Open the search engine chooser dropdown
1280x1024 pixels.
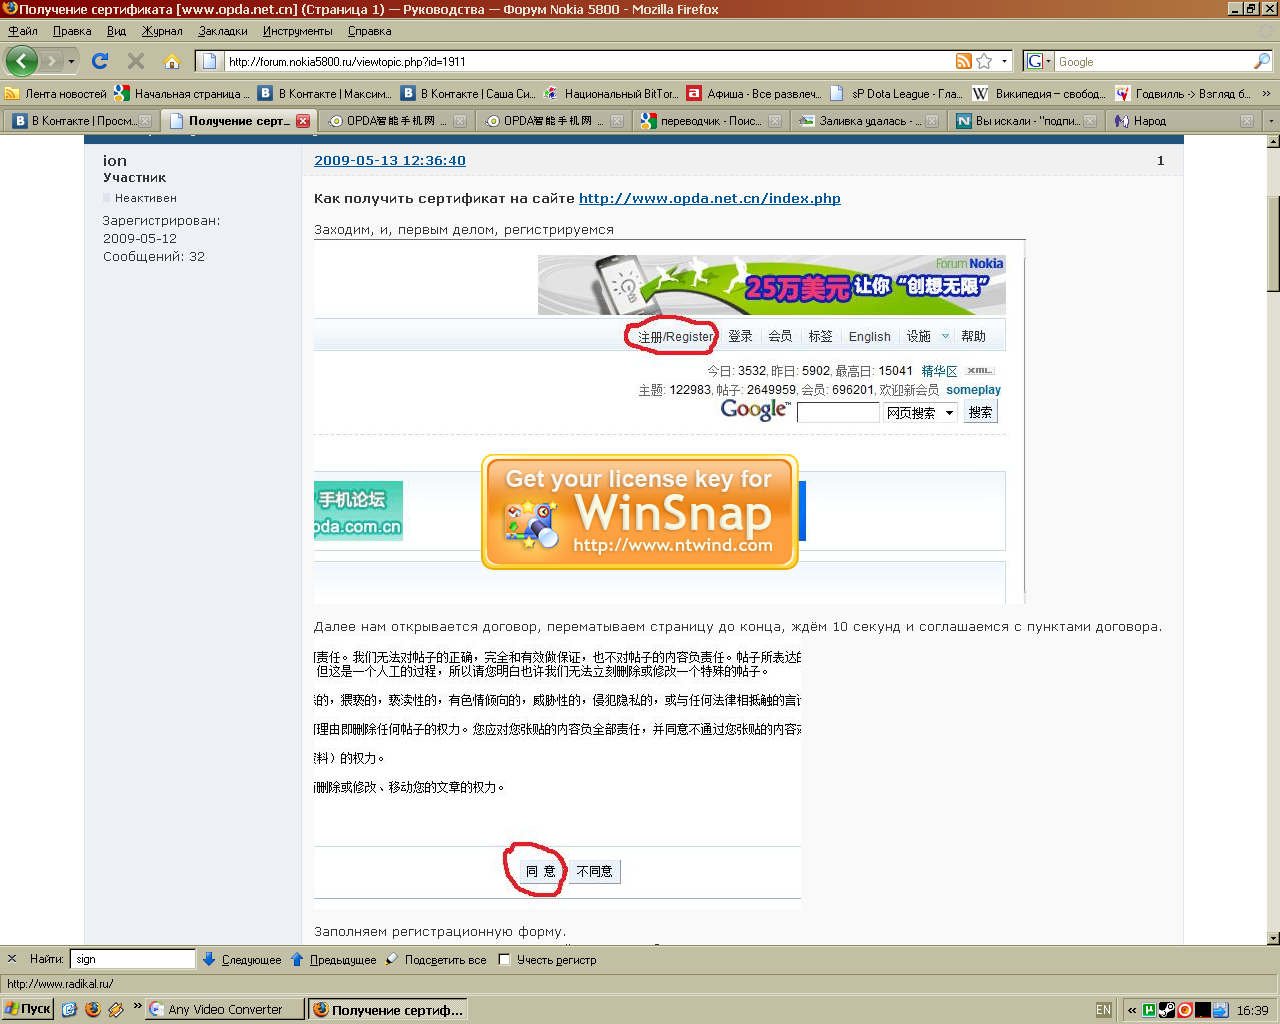tap(1039, 61)
